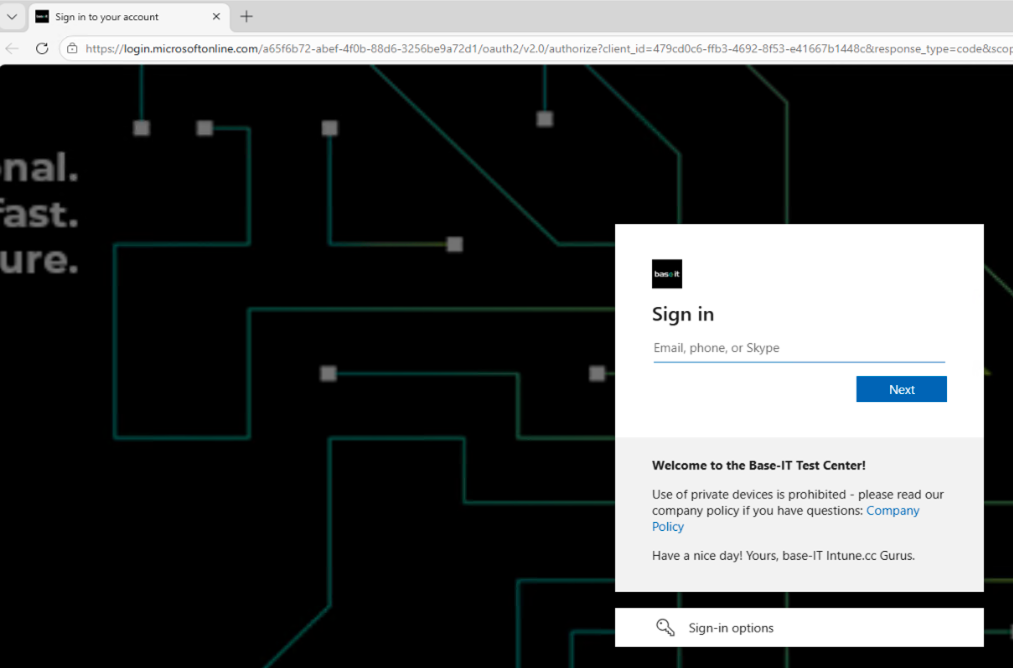Click the refresh page icon
This screenshot has width=1013, height=668.
tap(41, 47)
